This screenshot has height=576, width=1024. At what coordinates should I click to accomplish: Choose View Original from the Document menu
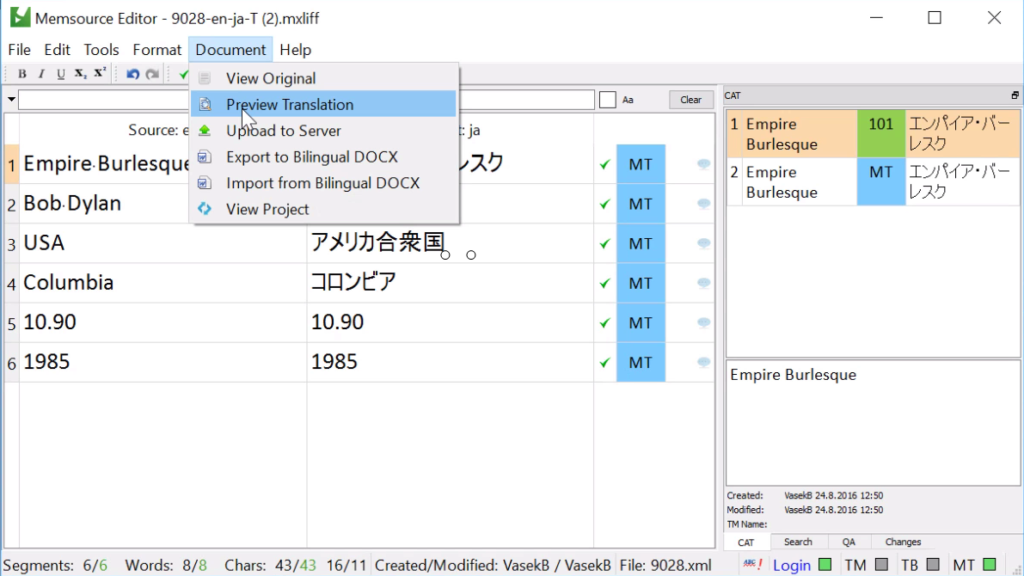click(324, 78)
